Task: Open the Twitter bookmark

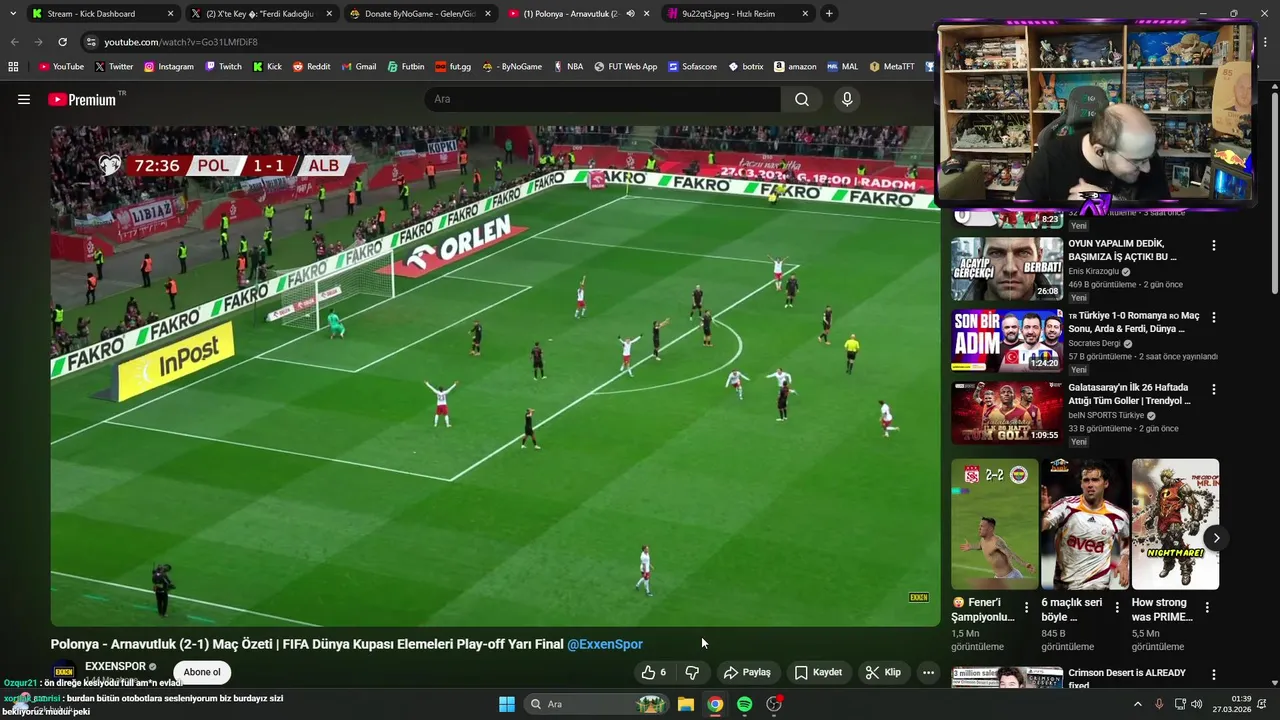Action: [x=113, y=67]
